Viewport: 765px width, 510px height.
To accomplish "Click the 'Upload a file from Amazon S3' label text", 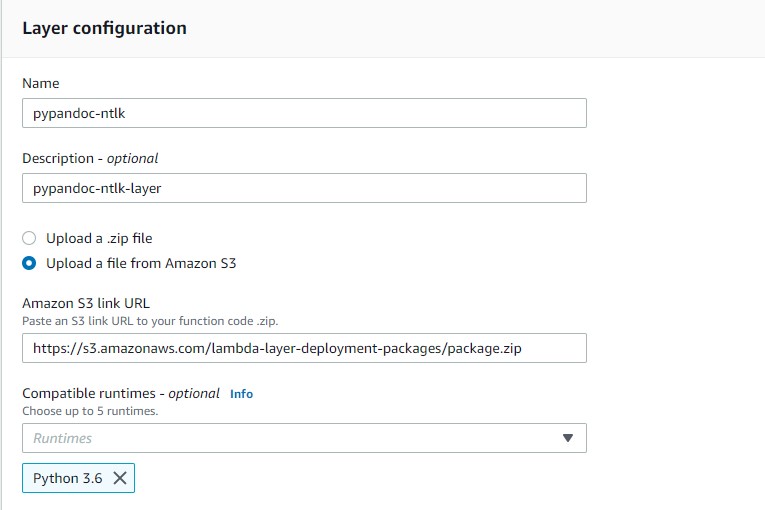I will [141, 263].
